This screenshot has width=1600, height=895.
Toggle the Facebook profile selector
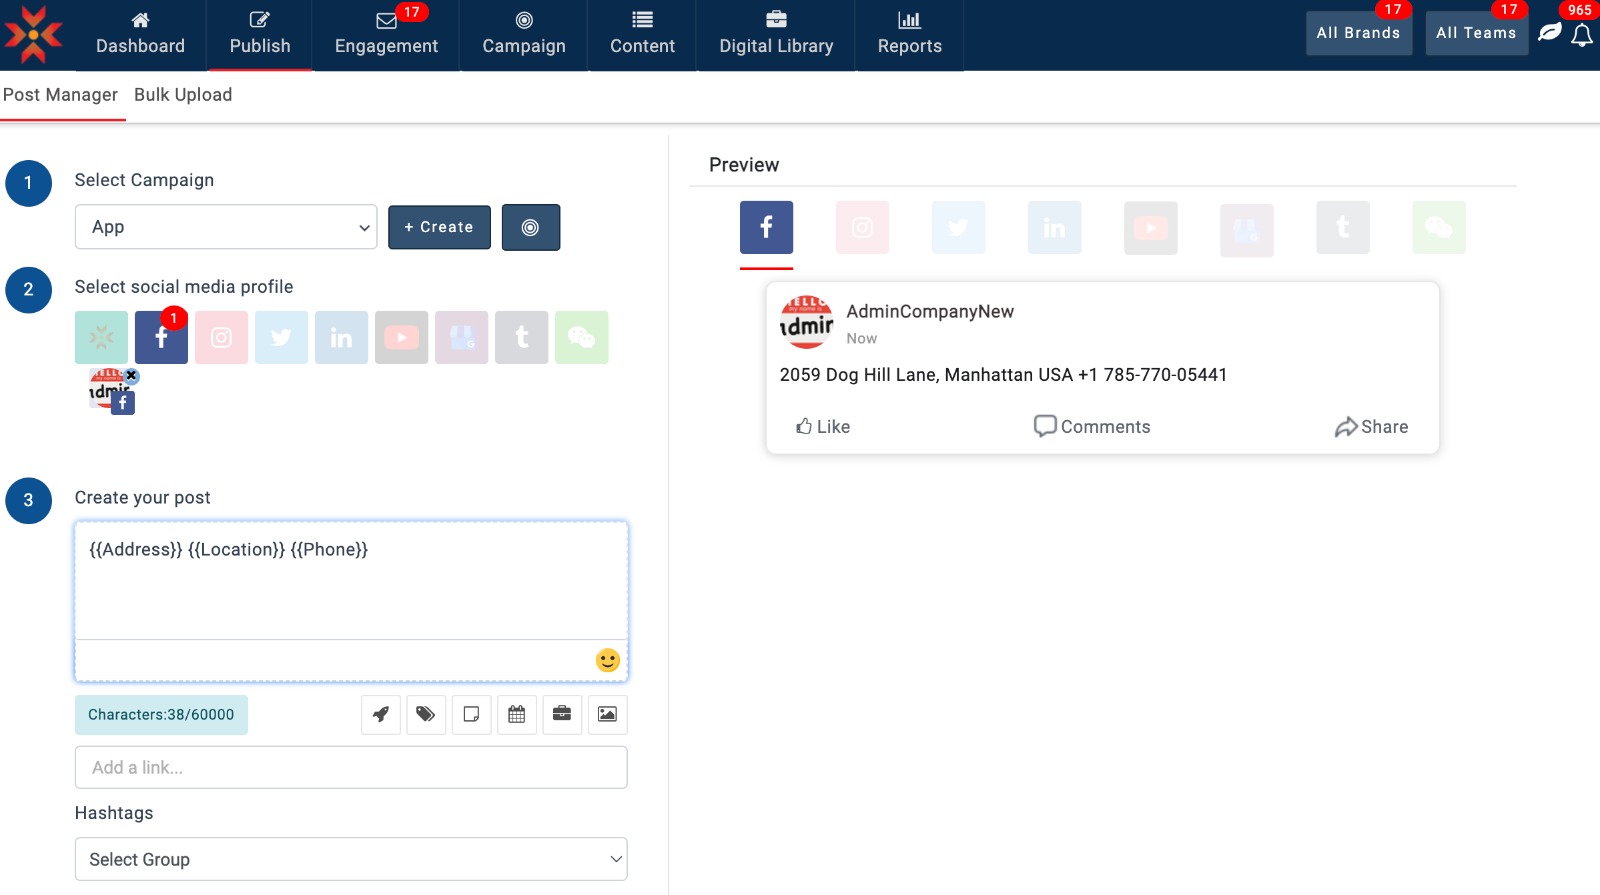tap(161, 338)
